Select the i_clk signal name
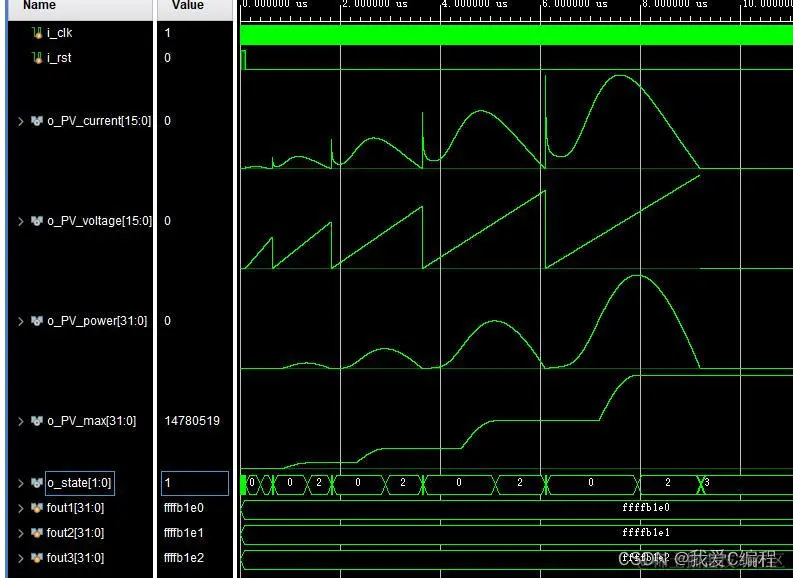 tap(60, 33)
